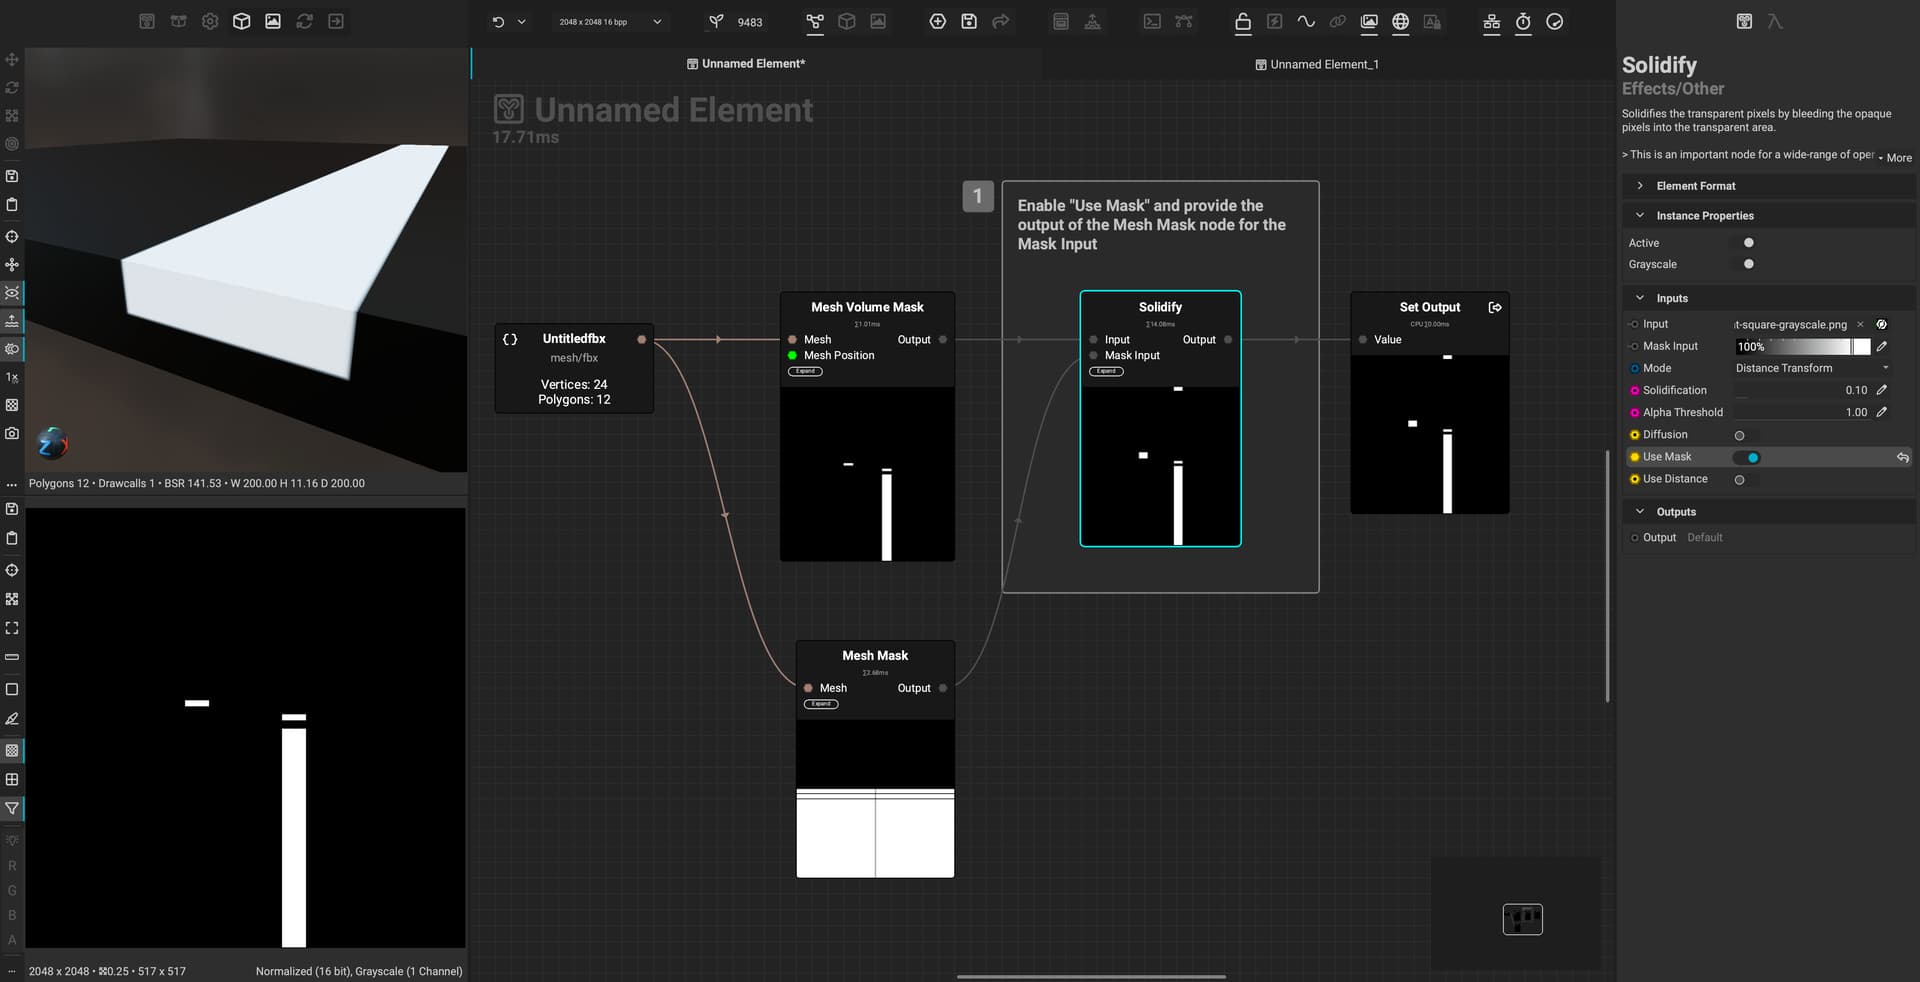Click the globe icon in top toolbar
Image resolution: width=1920 pixels, height=982 pixels.
pos(1400,22)
